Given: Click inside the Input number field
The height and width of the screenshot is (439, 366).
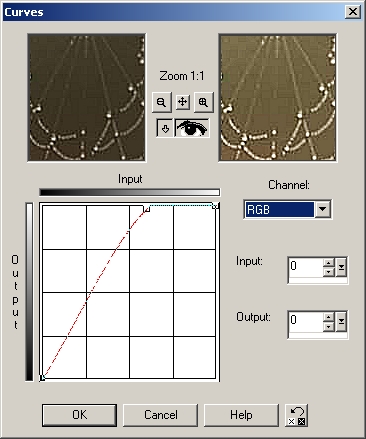Looking at the screenshot, I should tap(306, 267).
